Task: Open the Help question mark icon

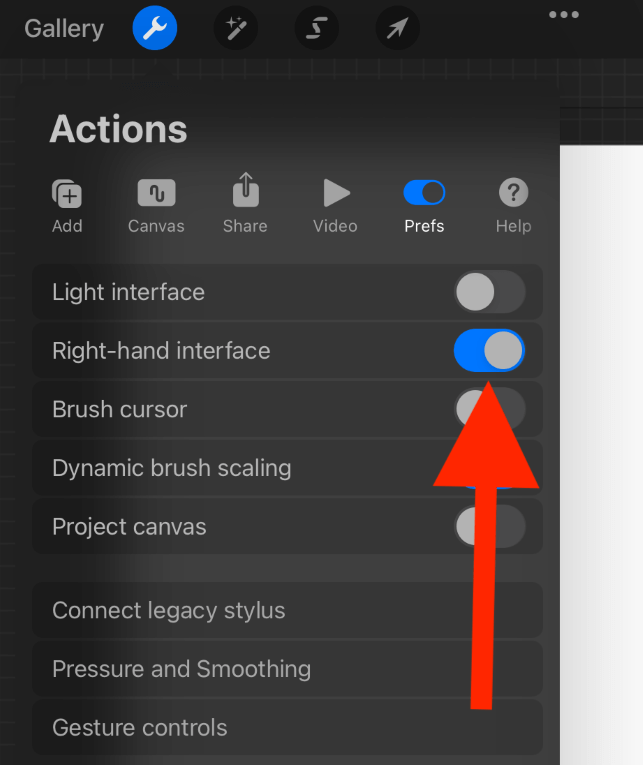Action: [x=513, y=204]
